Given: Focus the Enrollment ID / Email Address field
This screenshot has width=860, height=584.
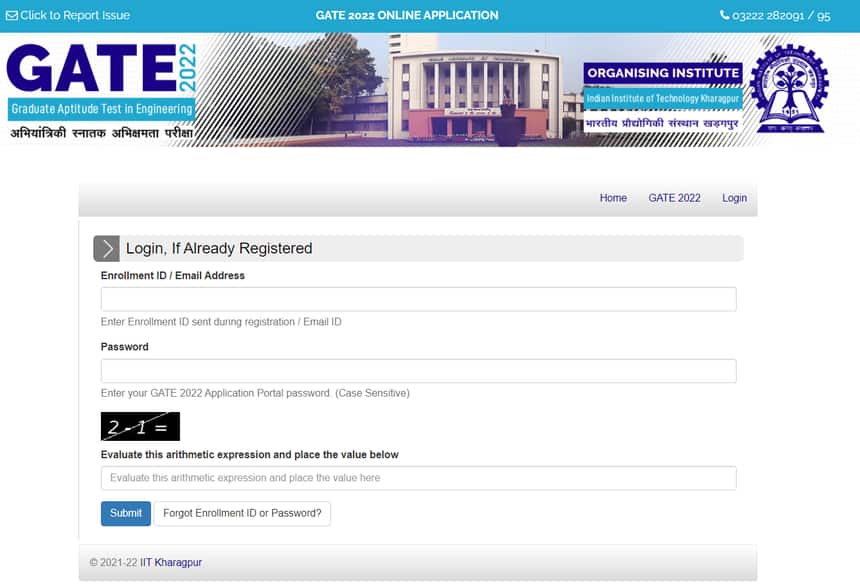Looking at the screenshot, I should click(418, 299).
